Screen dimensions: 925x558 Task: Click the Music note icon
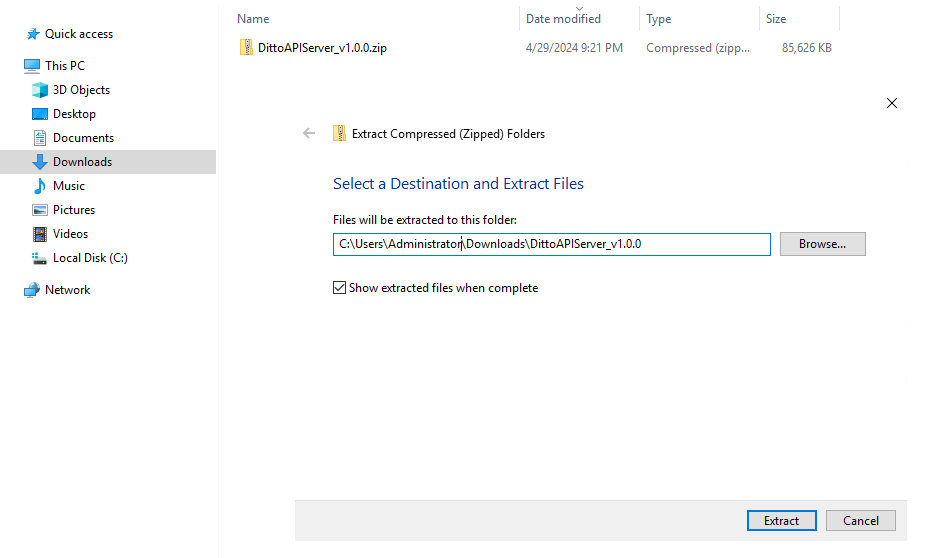40,186
